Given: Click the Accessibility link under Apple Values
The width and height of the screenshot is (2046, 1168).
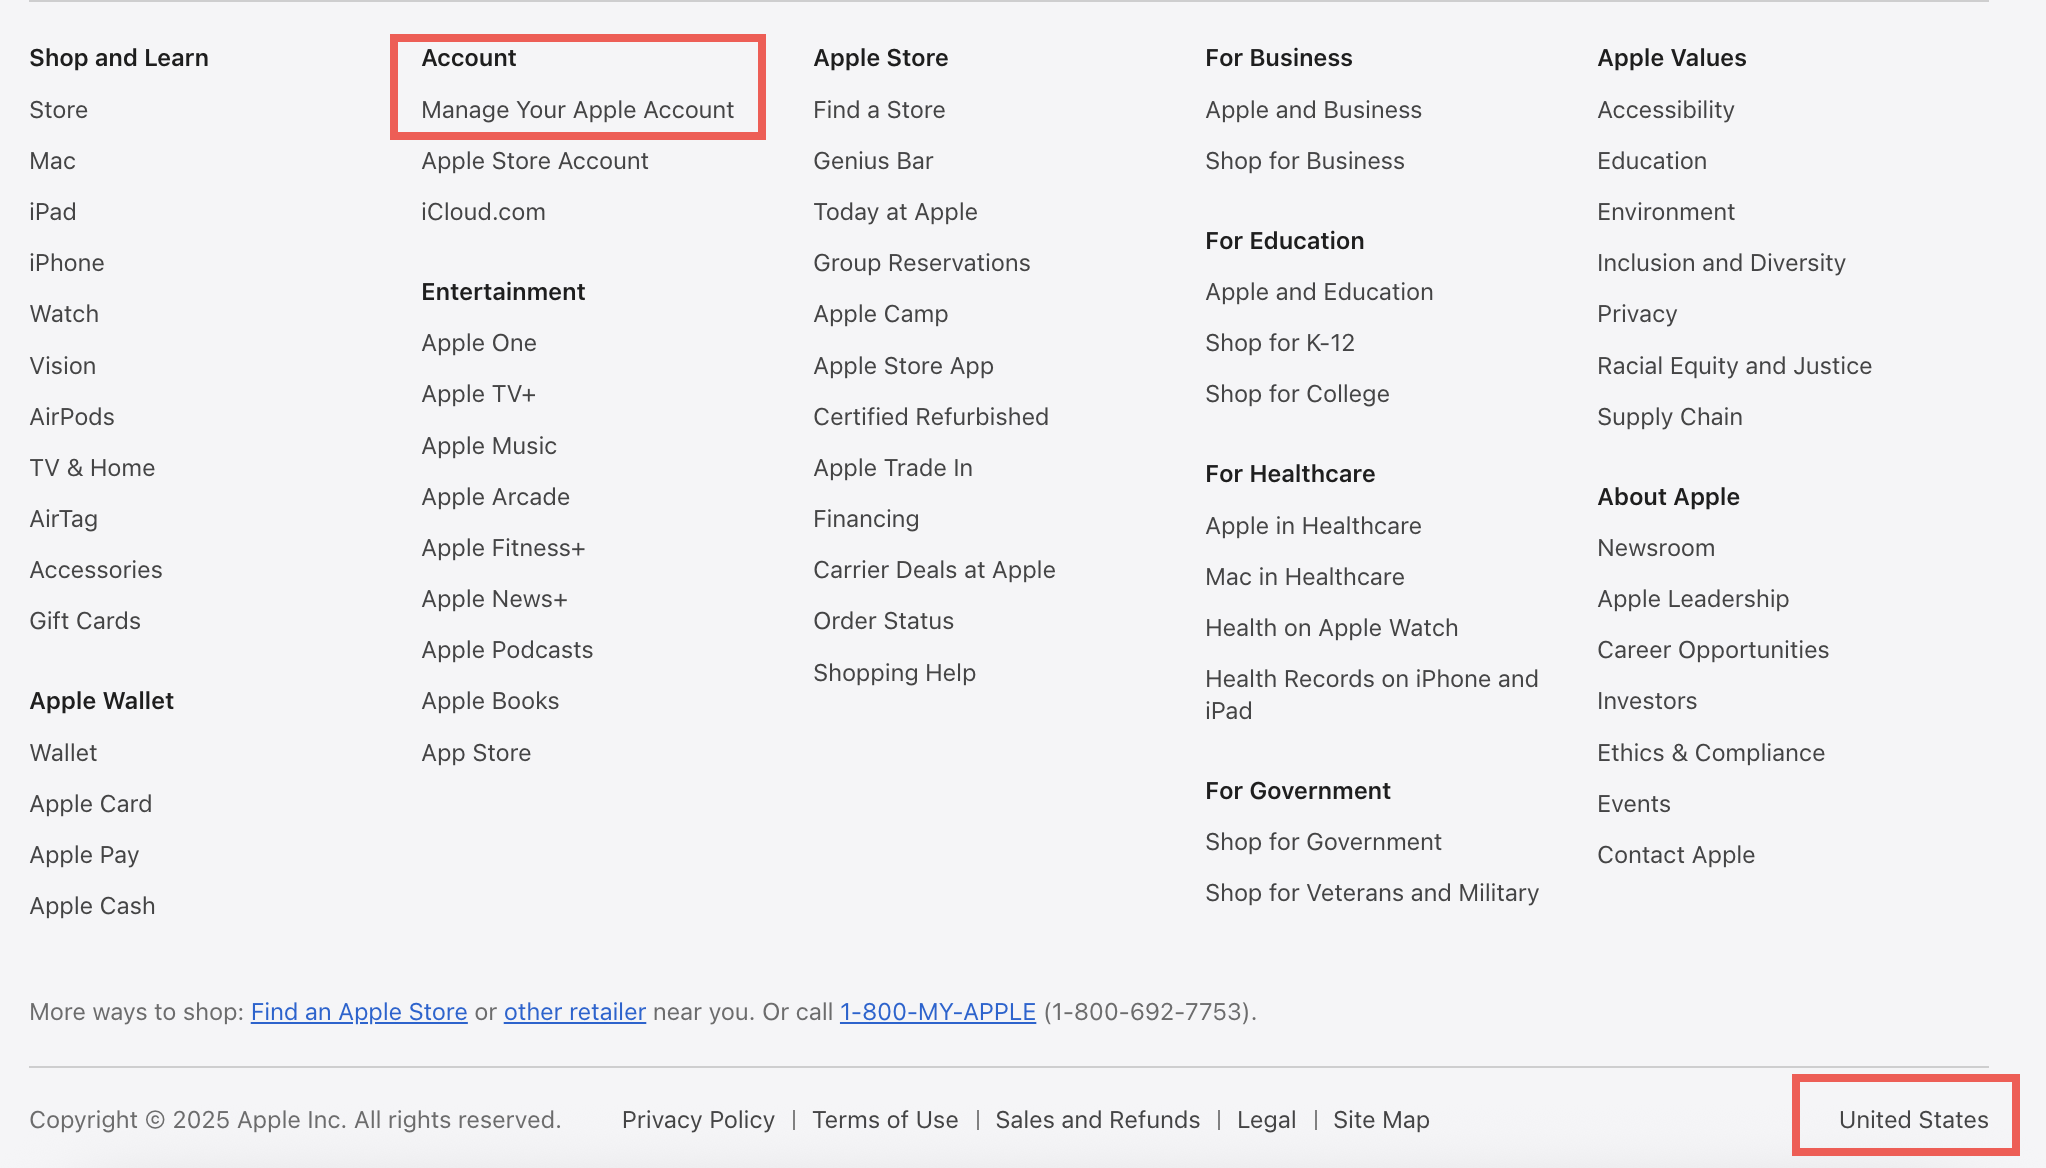Looking at the screenshot, I should [1665, 110].
